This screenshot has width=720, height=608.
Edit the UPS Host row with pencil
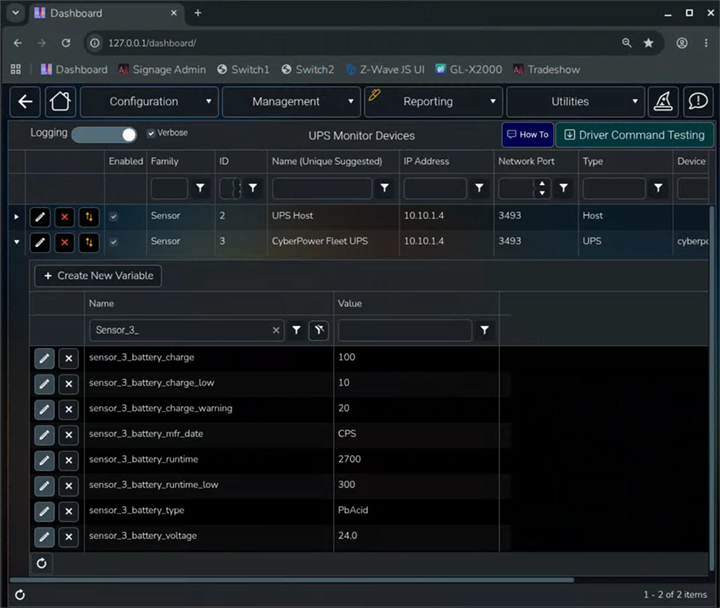40,216
